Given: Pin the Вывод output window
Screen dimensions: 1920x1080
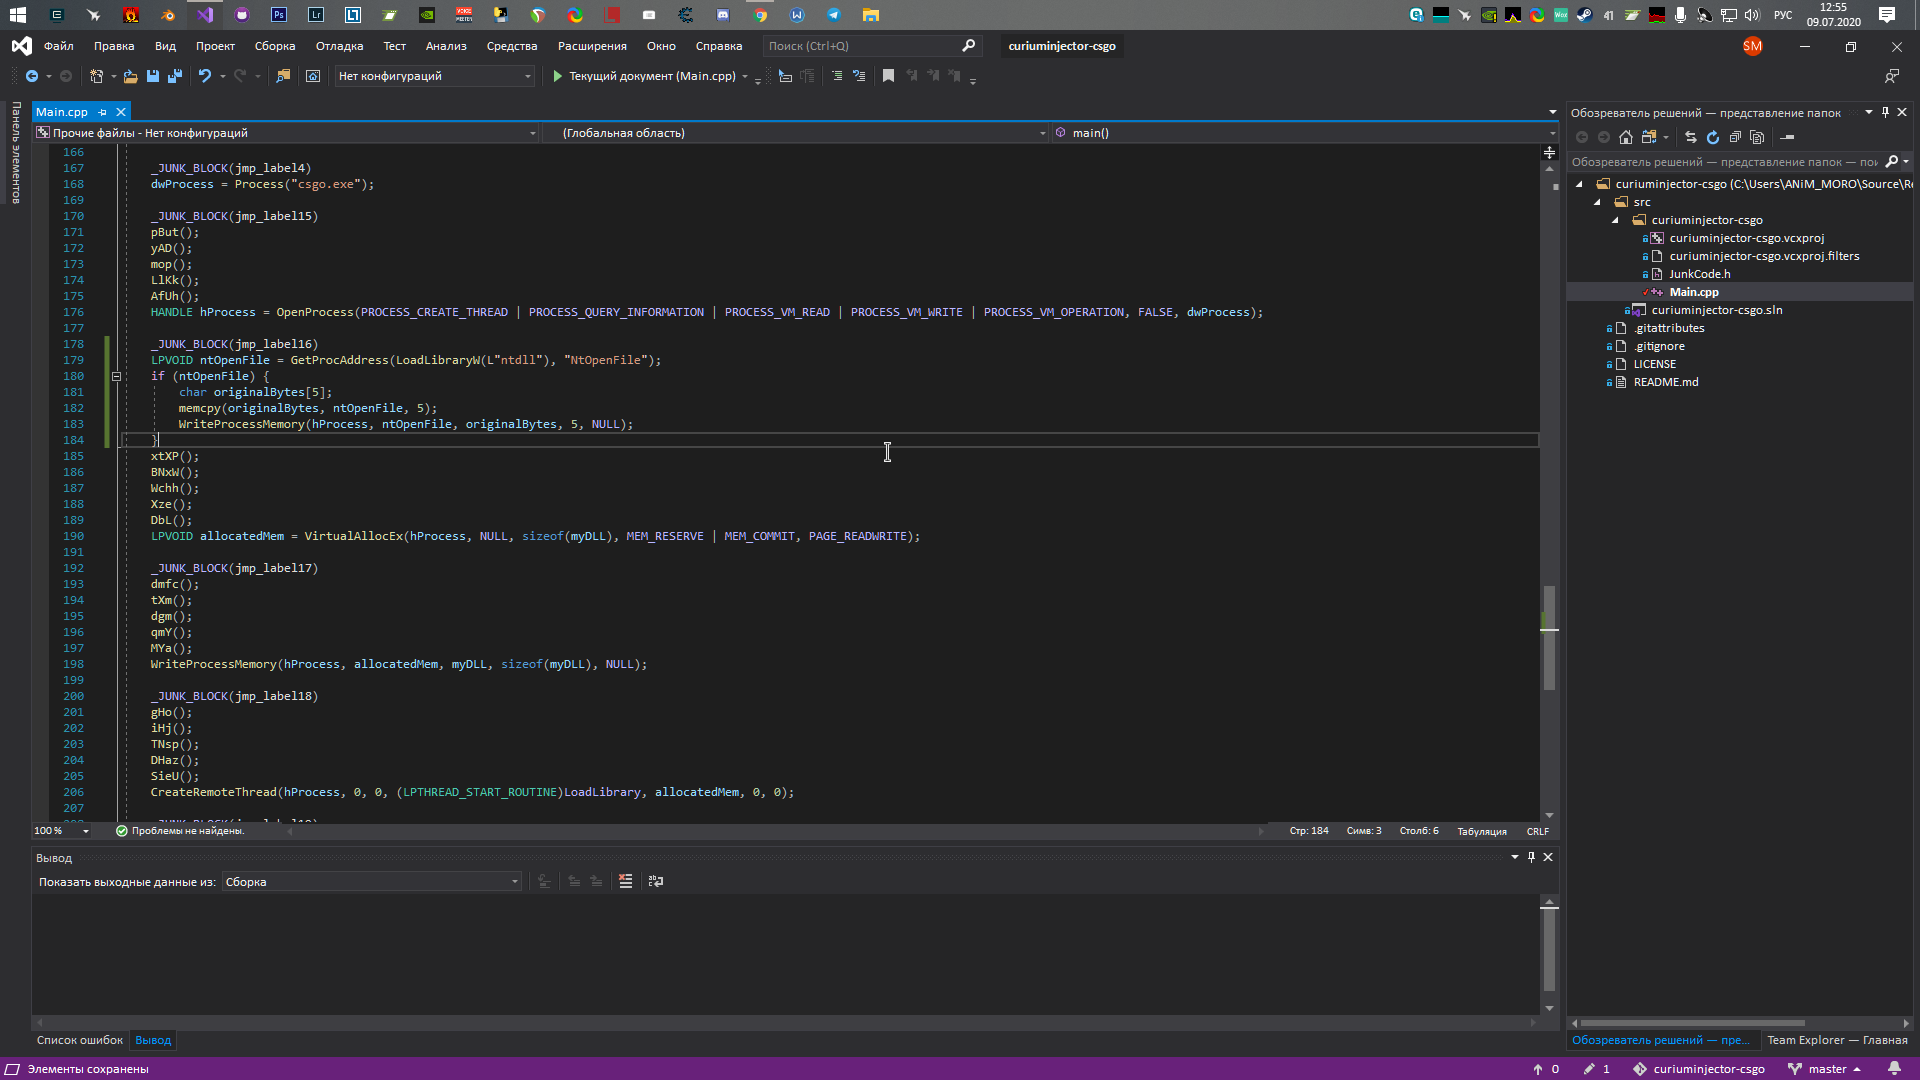Looking at the screenshot, I should (x=1531, y=857).
